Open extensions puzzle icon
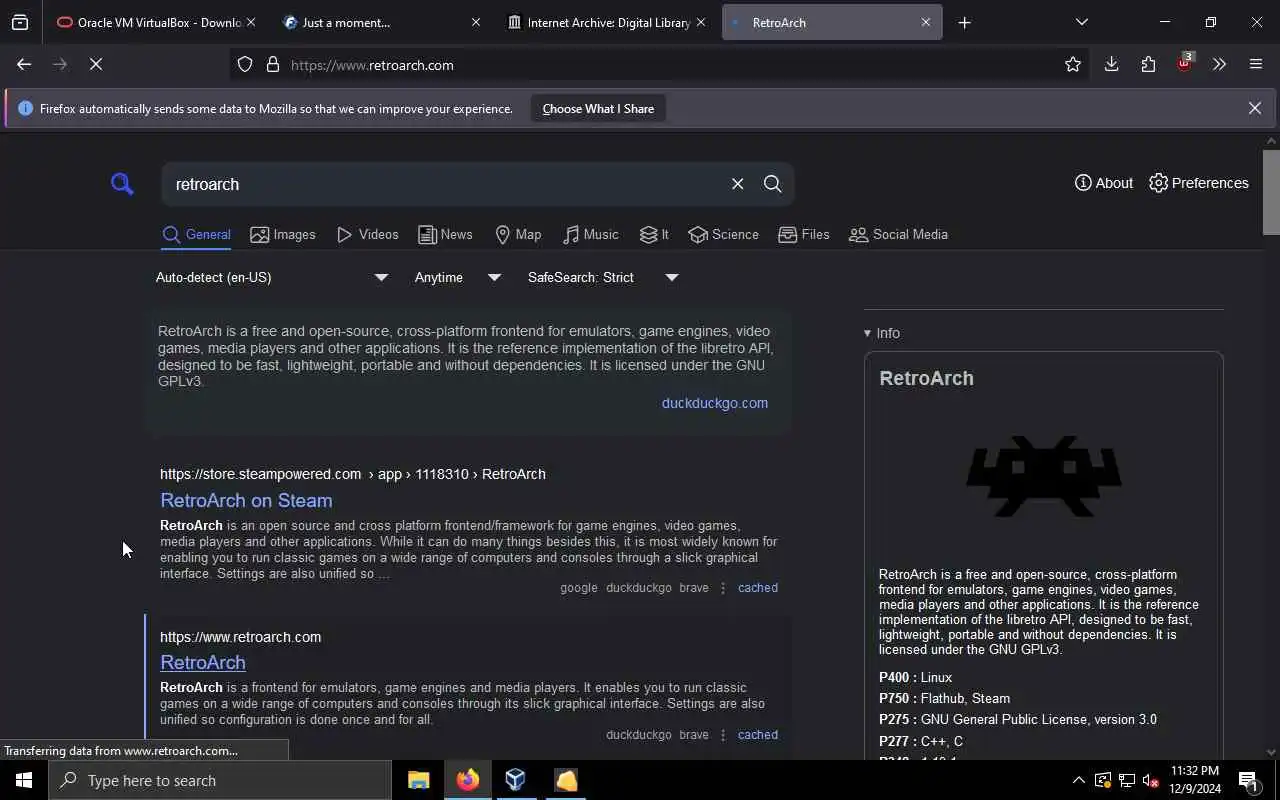The width and height of the screenshot is (1280, 800). [1148, 64]
